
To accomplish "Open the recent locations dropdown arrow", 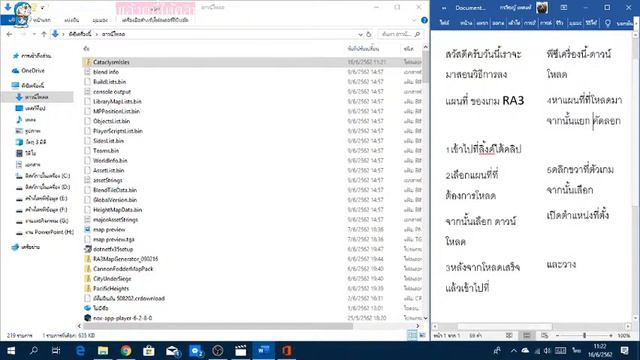I will 34,34.
